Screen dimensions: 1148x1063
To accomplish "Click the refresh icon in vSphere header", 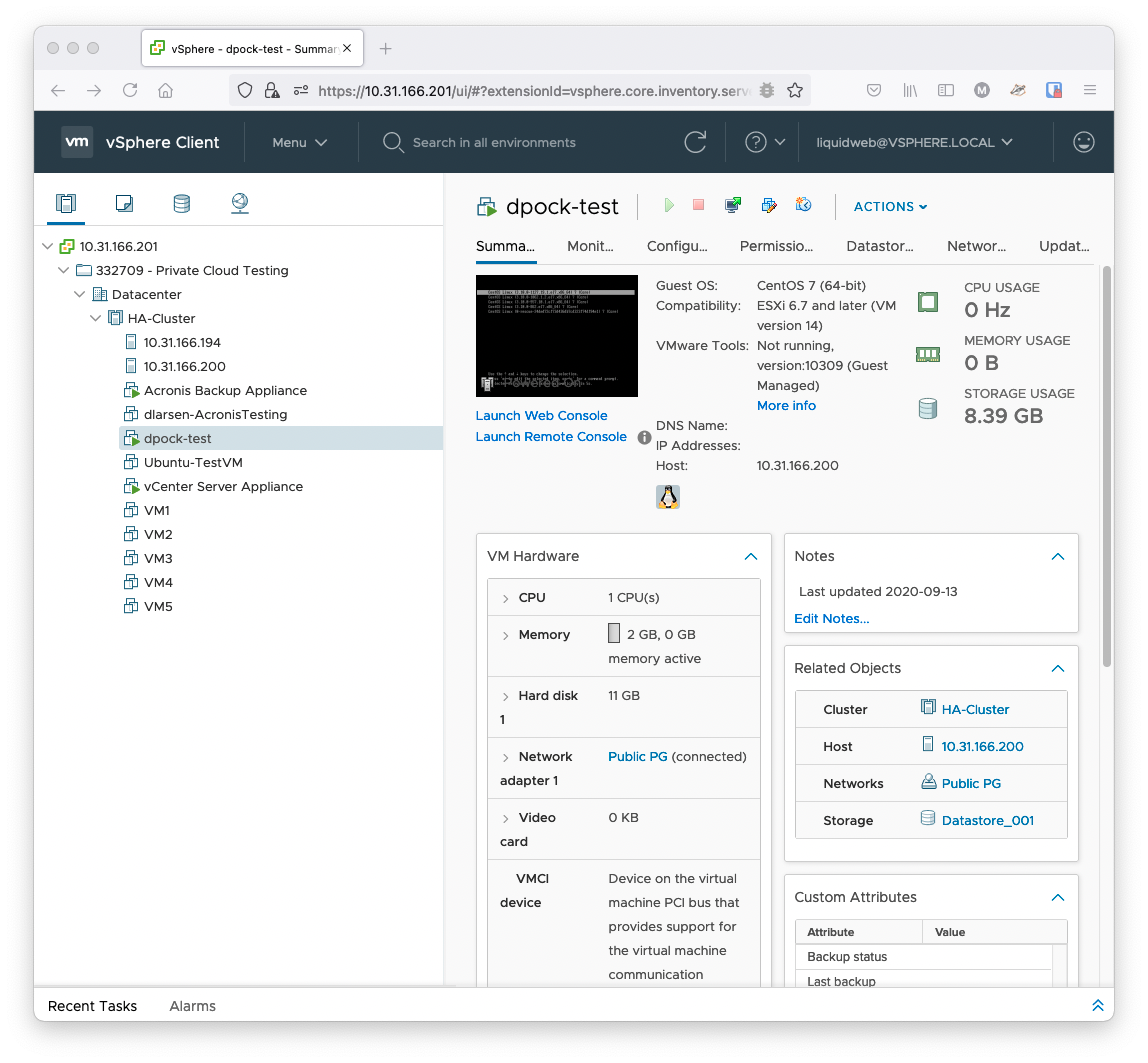I will [695, 142].
